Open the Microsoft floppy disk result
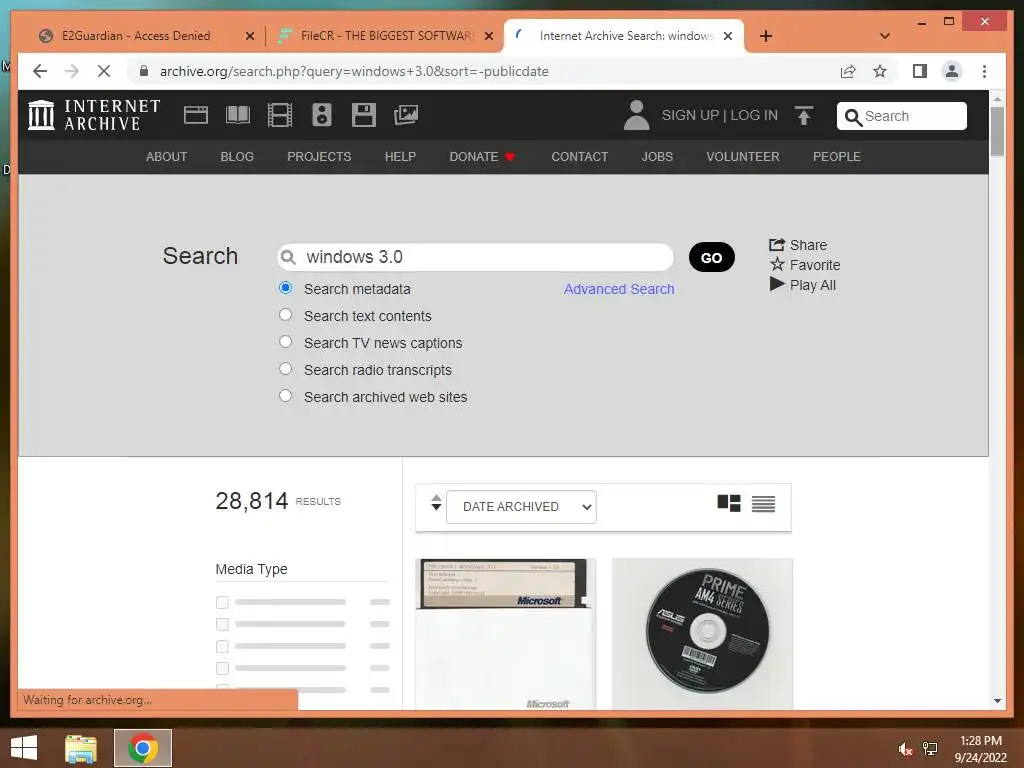1024x768 pixels. click(505, 633)
